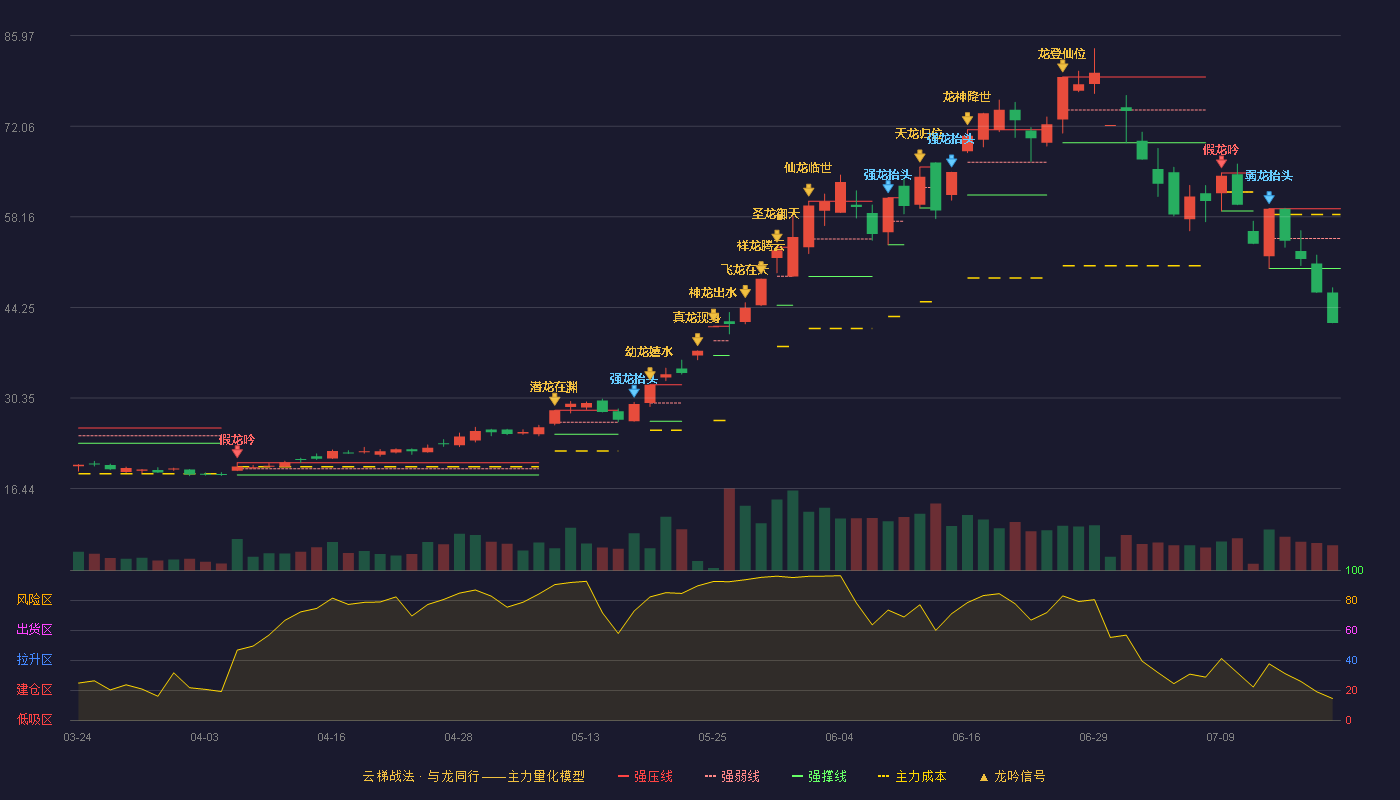Click the yellow arrow under 潜龙在渊 signal

click(555, 399)
